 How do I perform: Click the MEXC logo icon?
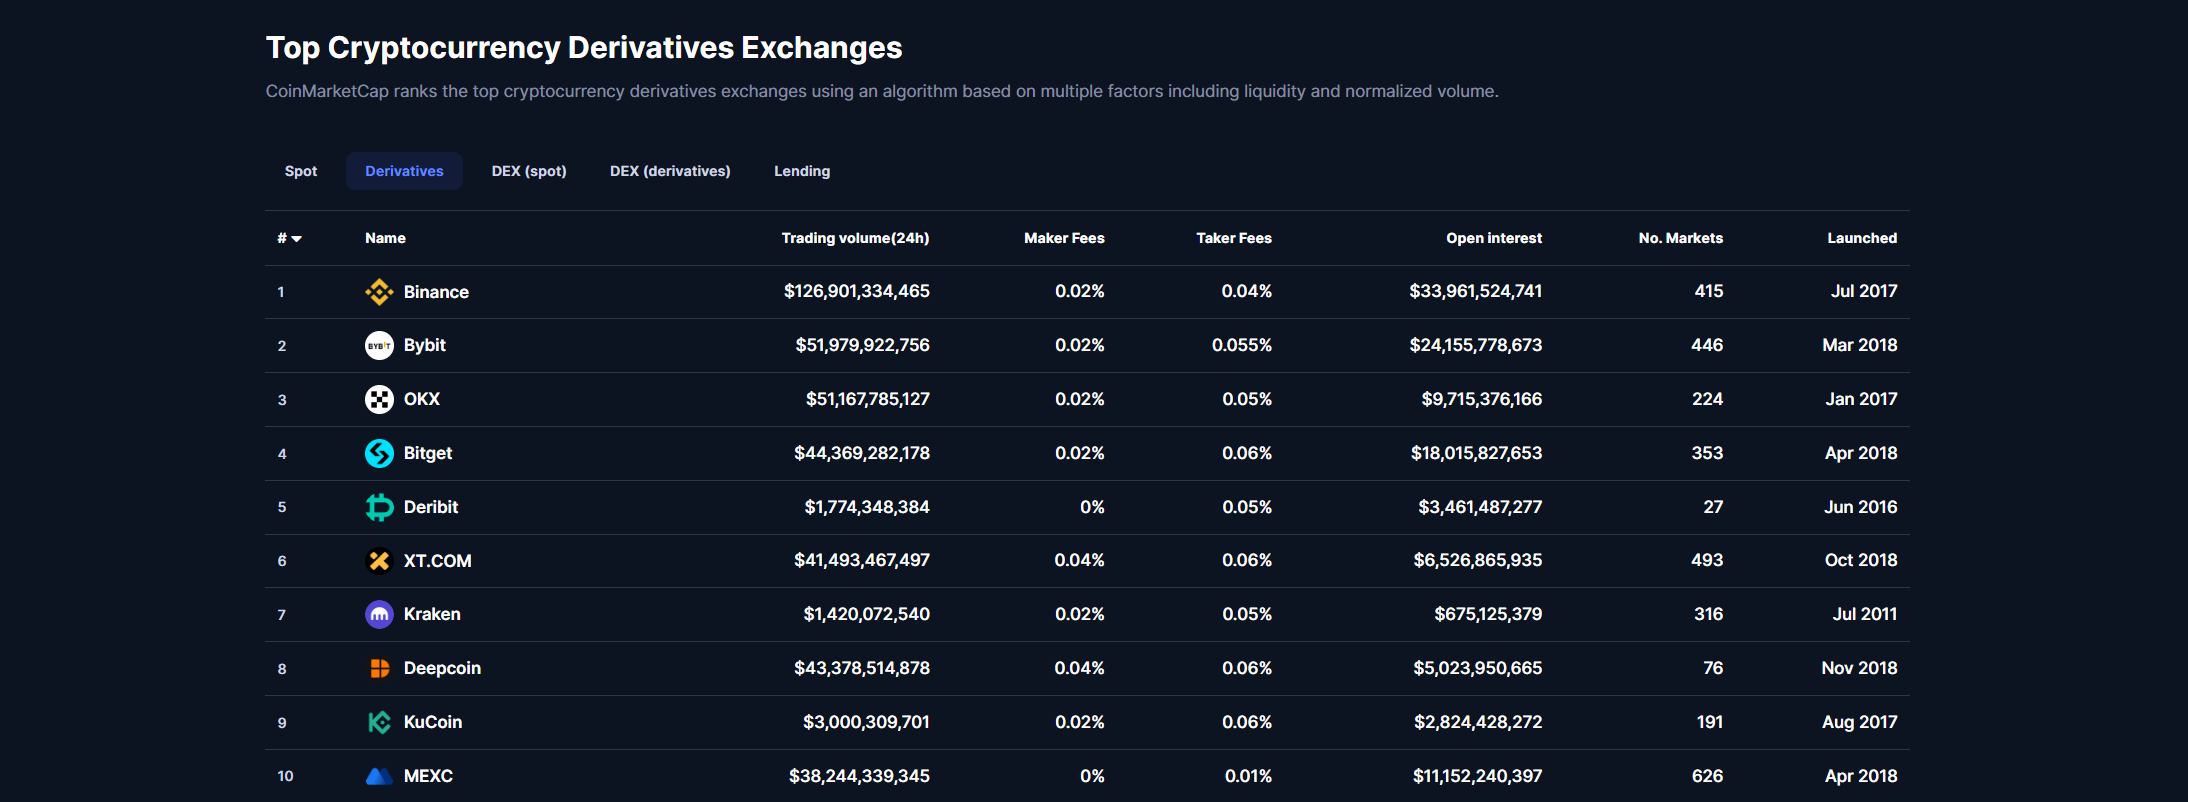pos(379,776)
